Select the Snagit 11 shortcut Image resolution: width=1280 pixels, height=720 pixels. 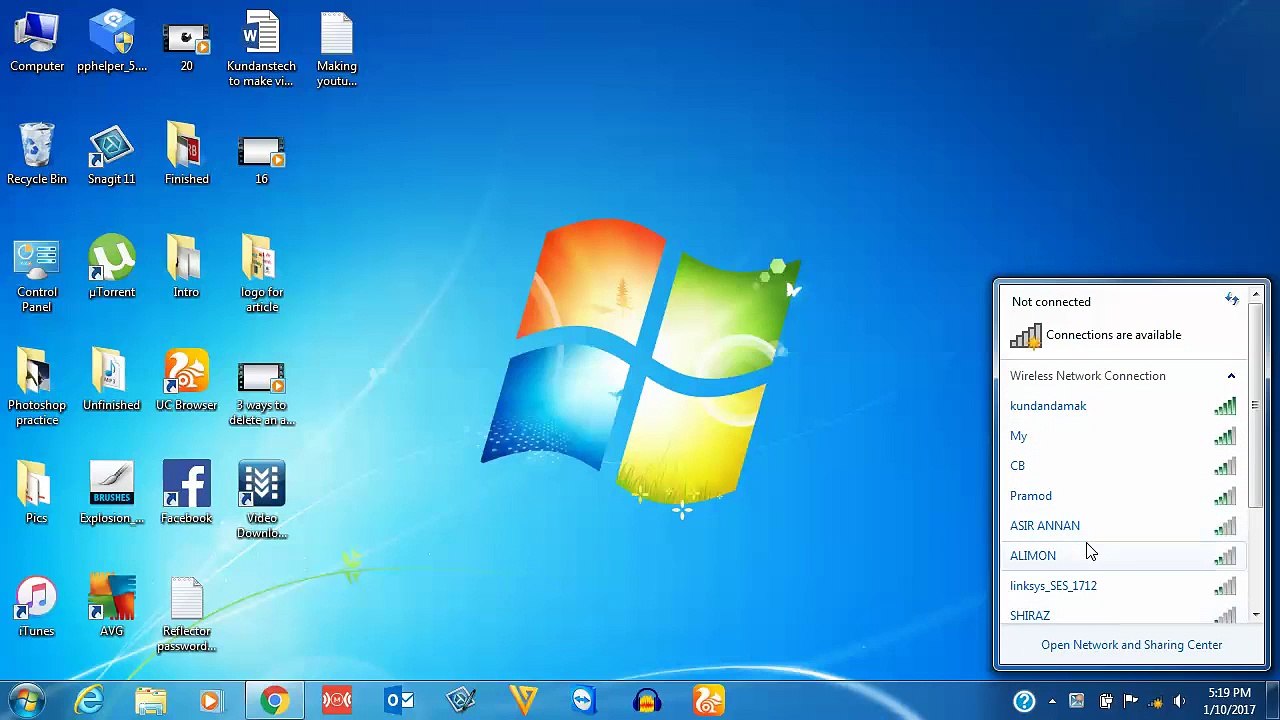click(111, 155)
